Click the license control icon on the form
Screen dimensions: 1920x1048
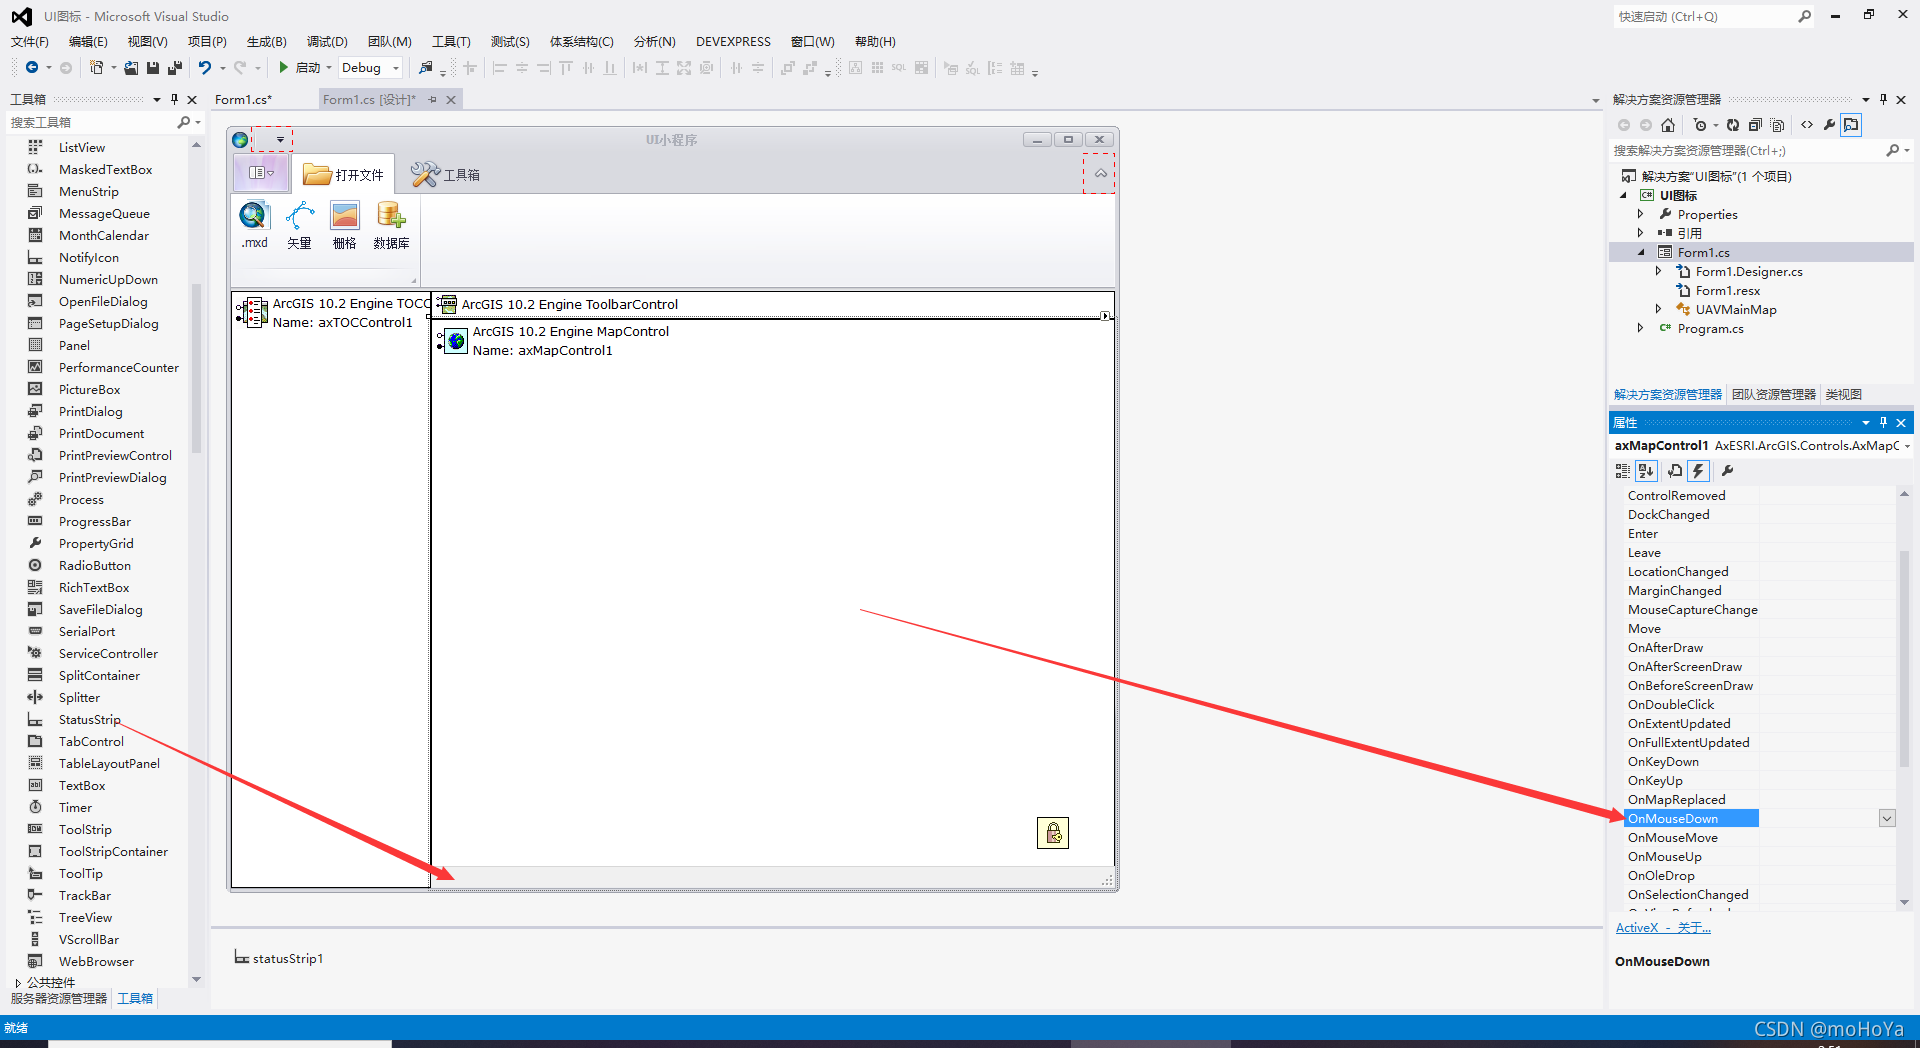coord(1053,833)
